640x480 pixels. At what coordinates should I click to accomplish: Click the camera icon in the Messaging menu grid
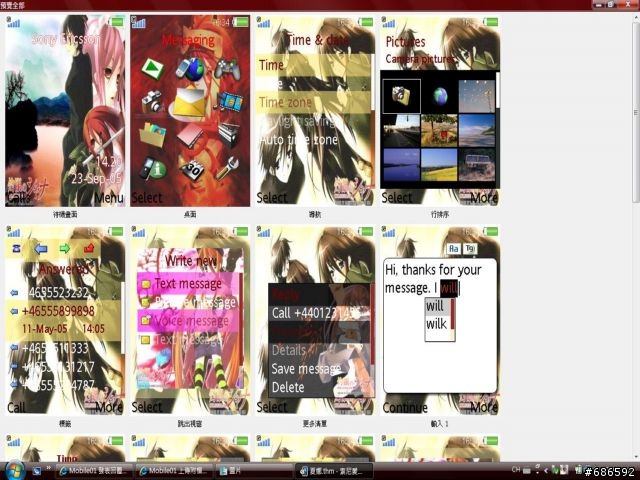pyautogui.click(x=151, y=101)
